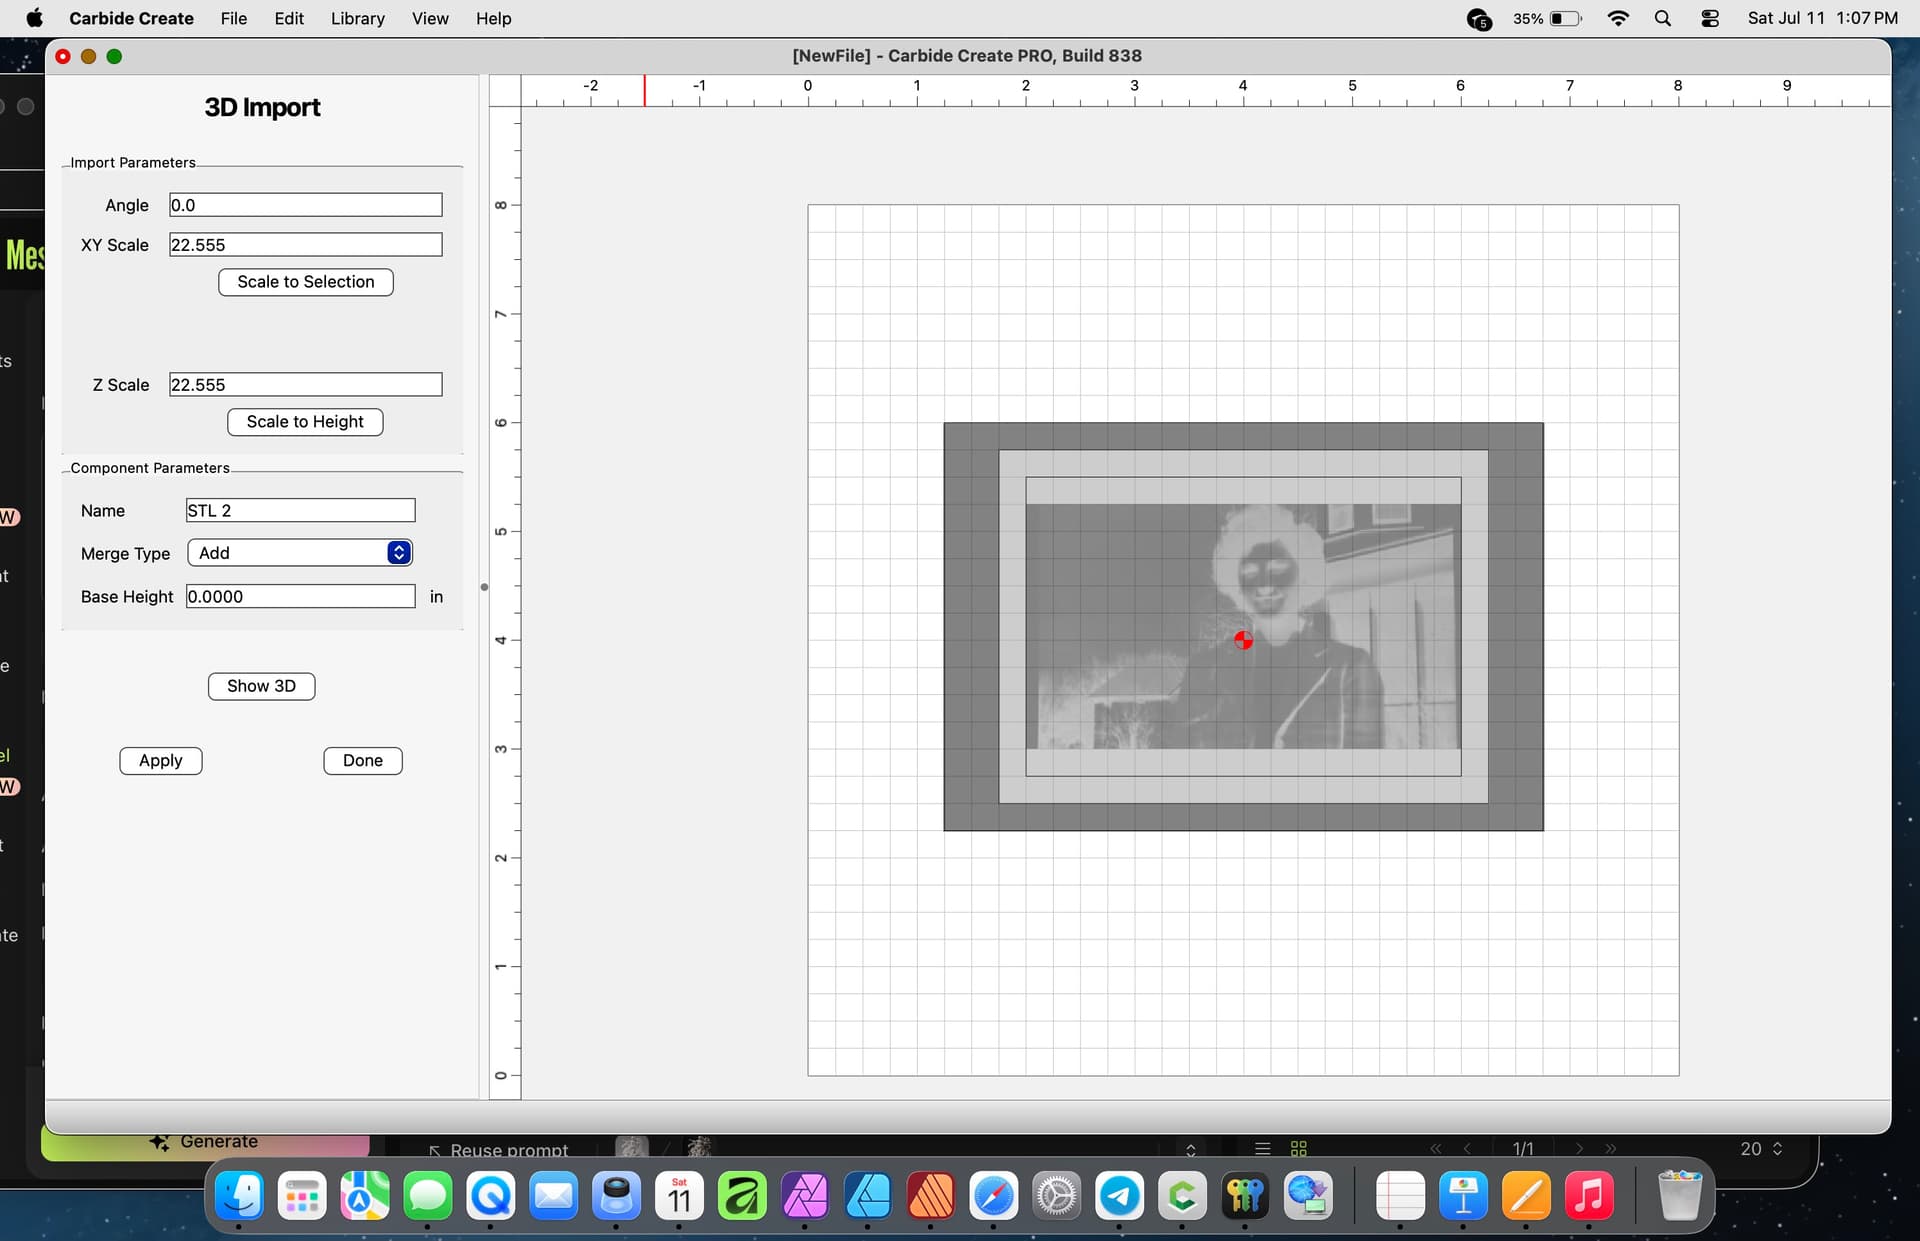Open Affinity Publisher from the dock
1920x1241 pixels.
pos(931,1195)
